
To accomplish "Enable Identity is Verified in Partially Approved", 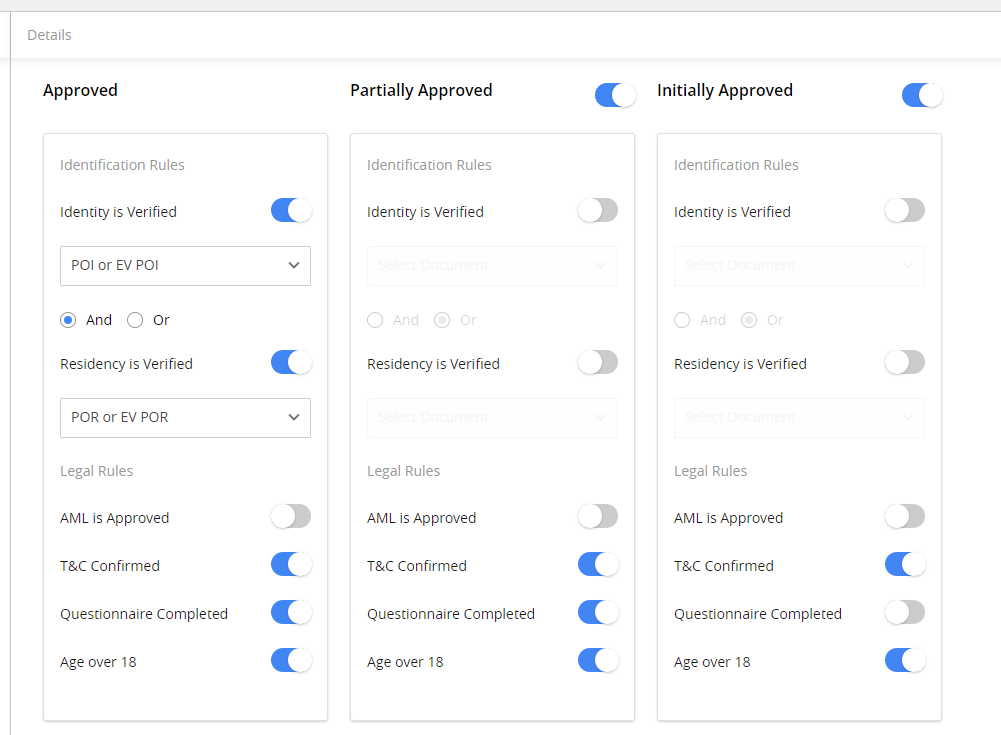I will click(597, 210).
